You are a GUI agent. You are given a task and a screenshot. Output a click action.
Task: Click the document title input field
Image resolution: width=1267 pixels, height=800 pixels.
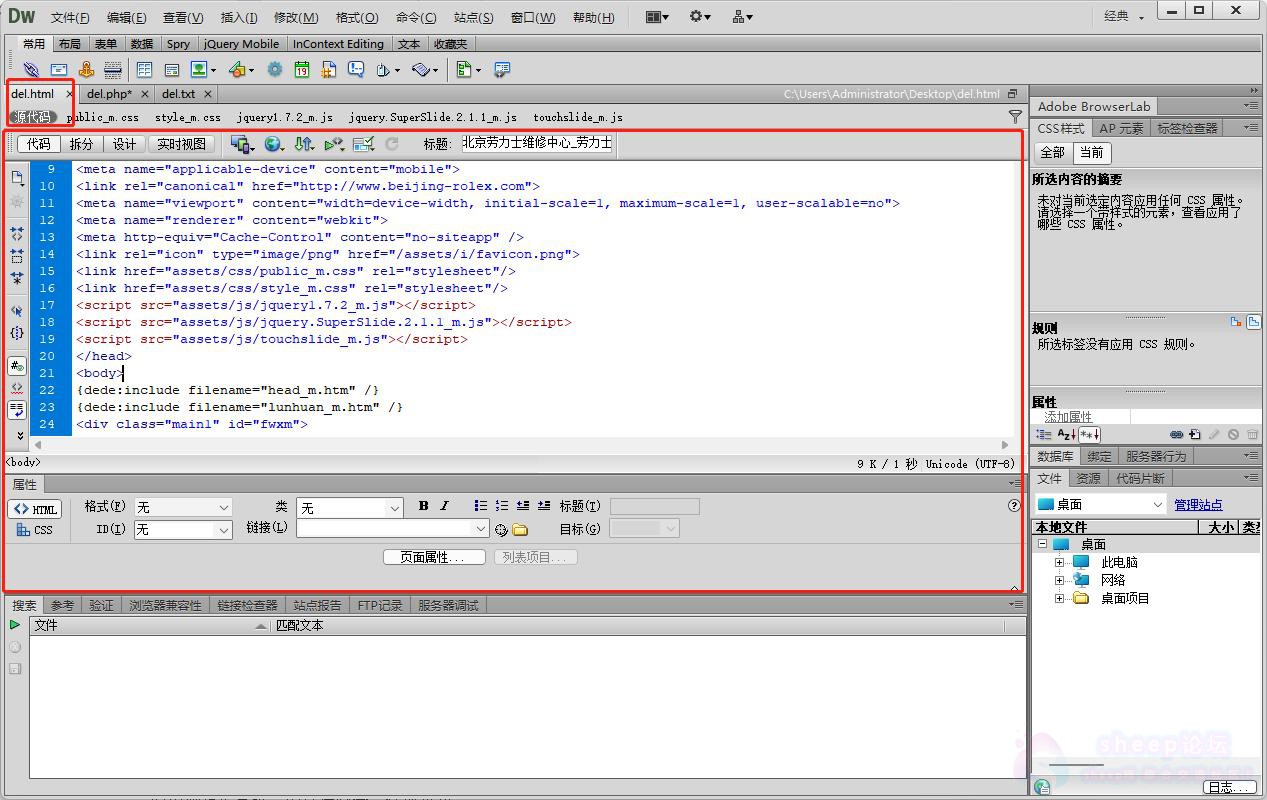coord(537,143)
